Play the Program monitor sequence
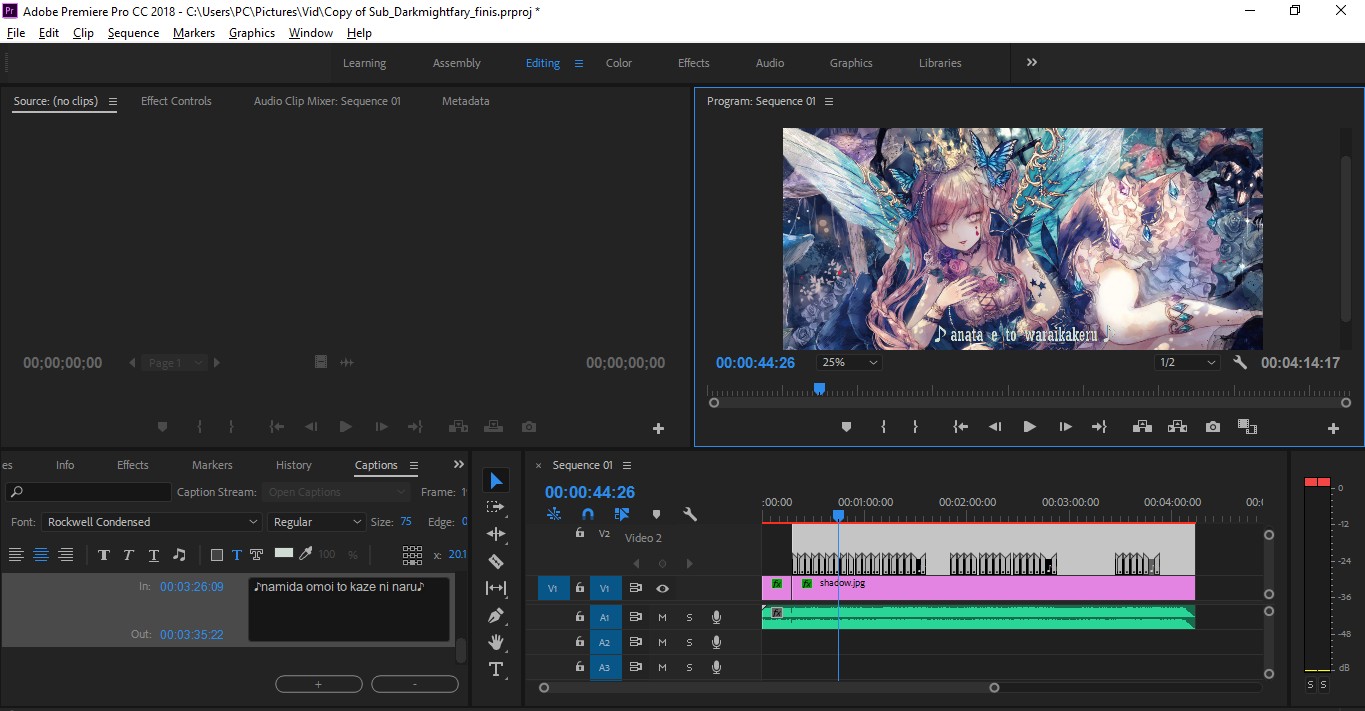The width and height of the screenshot is (1365, 711). coord(1029,427)
